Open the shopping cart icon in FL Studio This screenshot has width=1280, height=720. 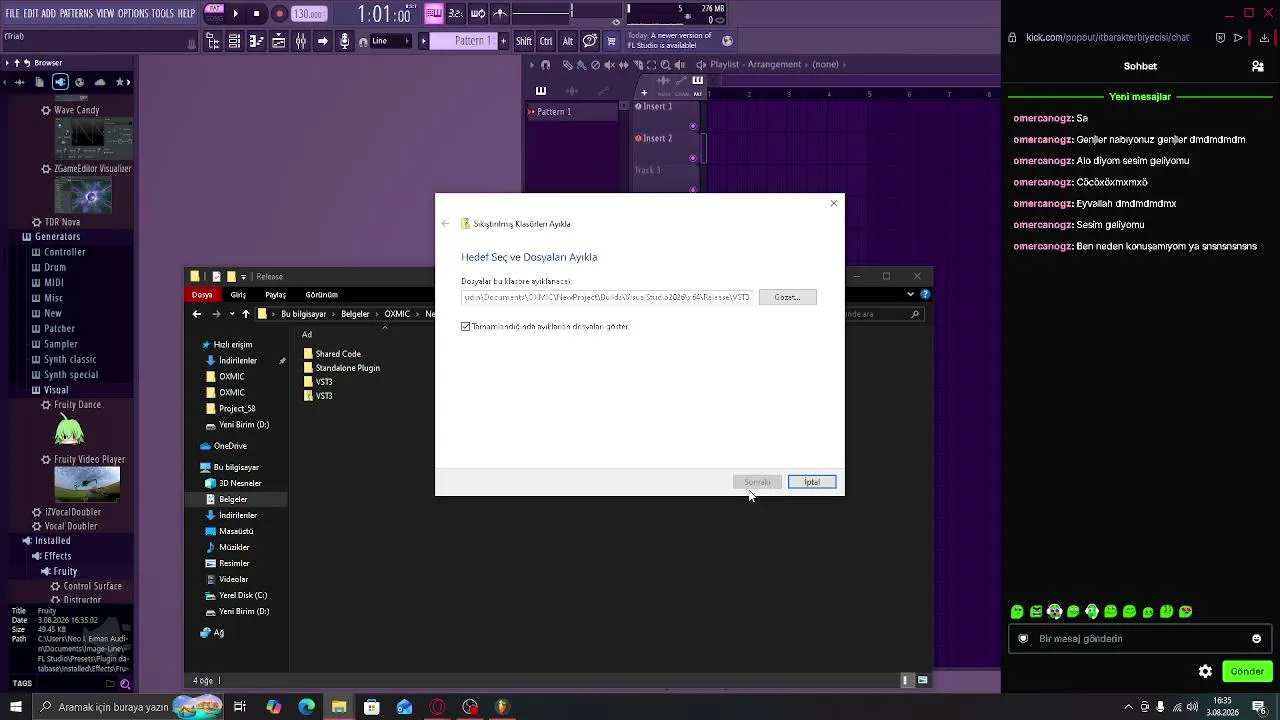coord(611,41)
